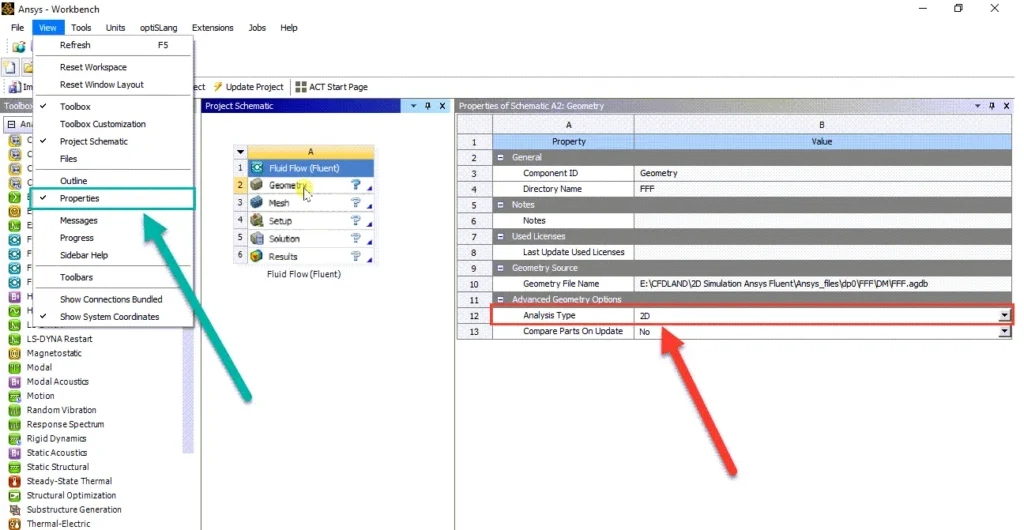Collapse the Notes property group
The image size is (1024, 530).
500,205
